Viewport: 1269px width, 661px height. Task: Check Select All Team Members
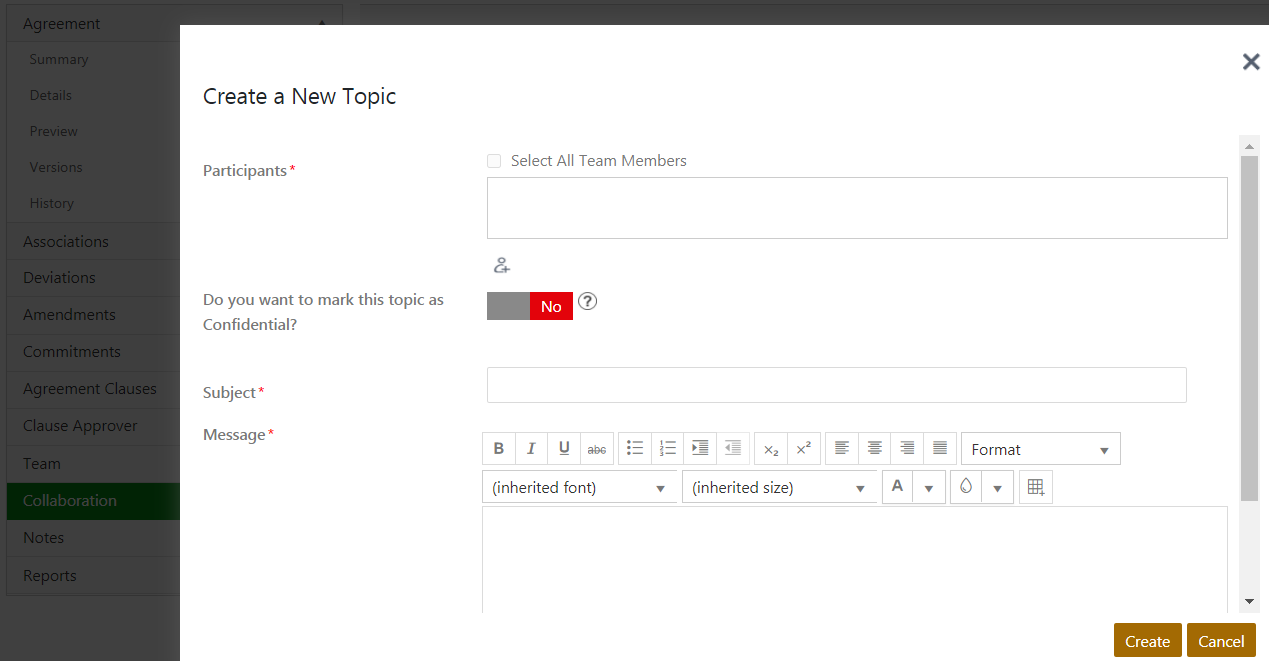[x=494, y=161]
